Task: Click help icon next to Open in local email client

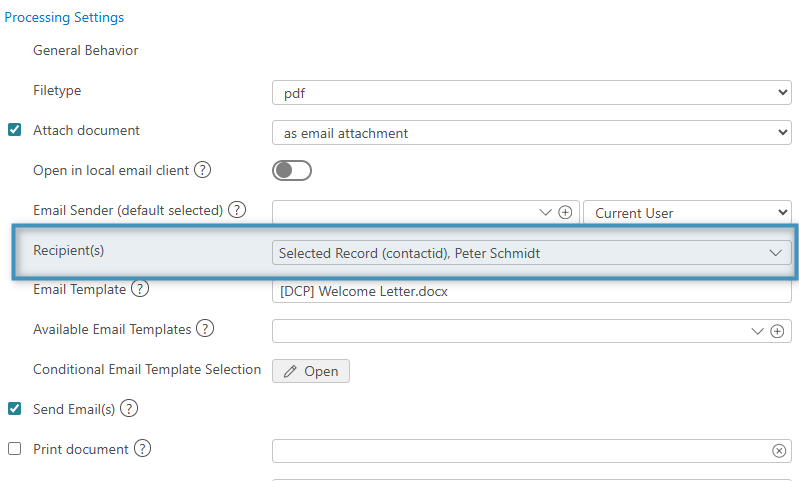Action: [x=202, y=170]
